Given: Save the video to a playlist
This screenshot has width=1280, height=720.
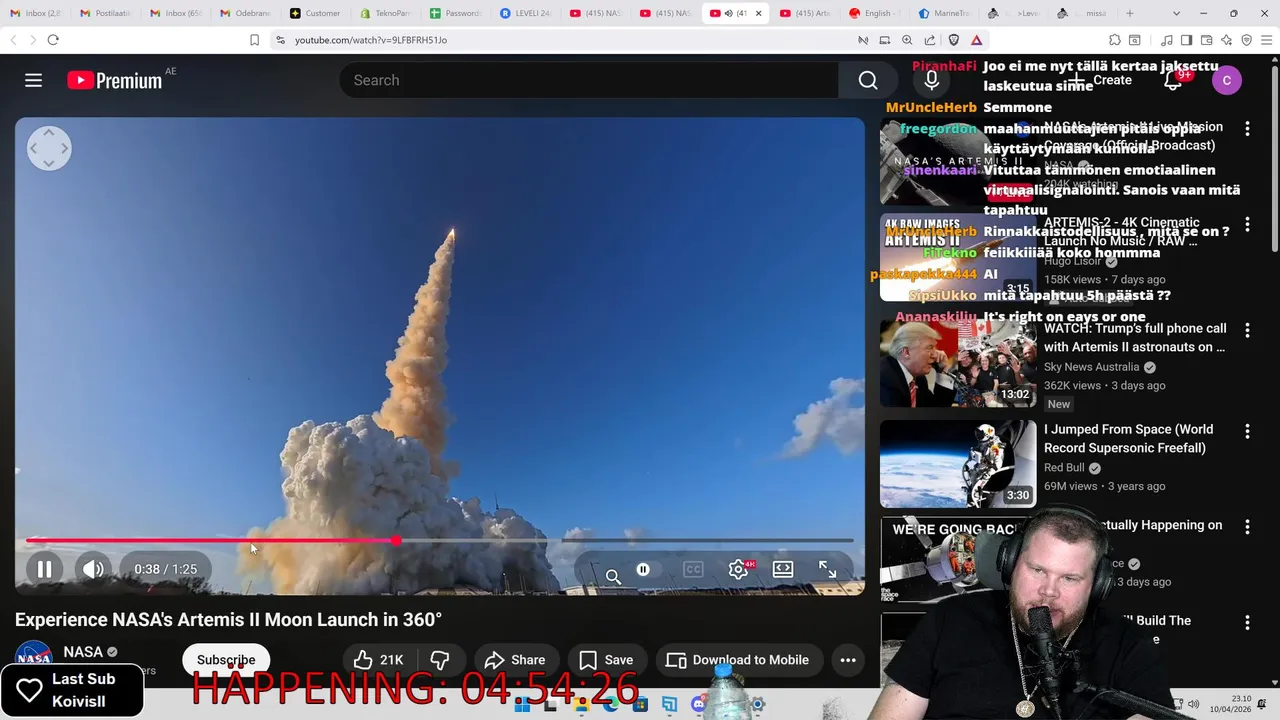Looking at the screenshot, I should 606,660.
